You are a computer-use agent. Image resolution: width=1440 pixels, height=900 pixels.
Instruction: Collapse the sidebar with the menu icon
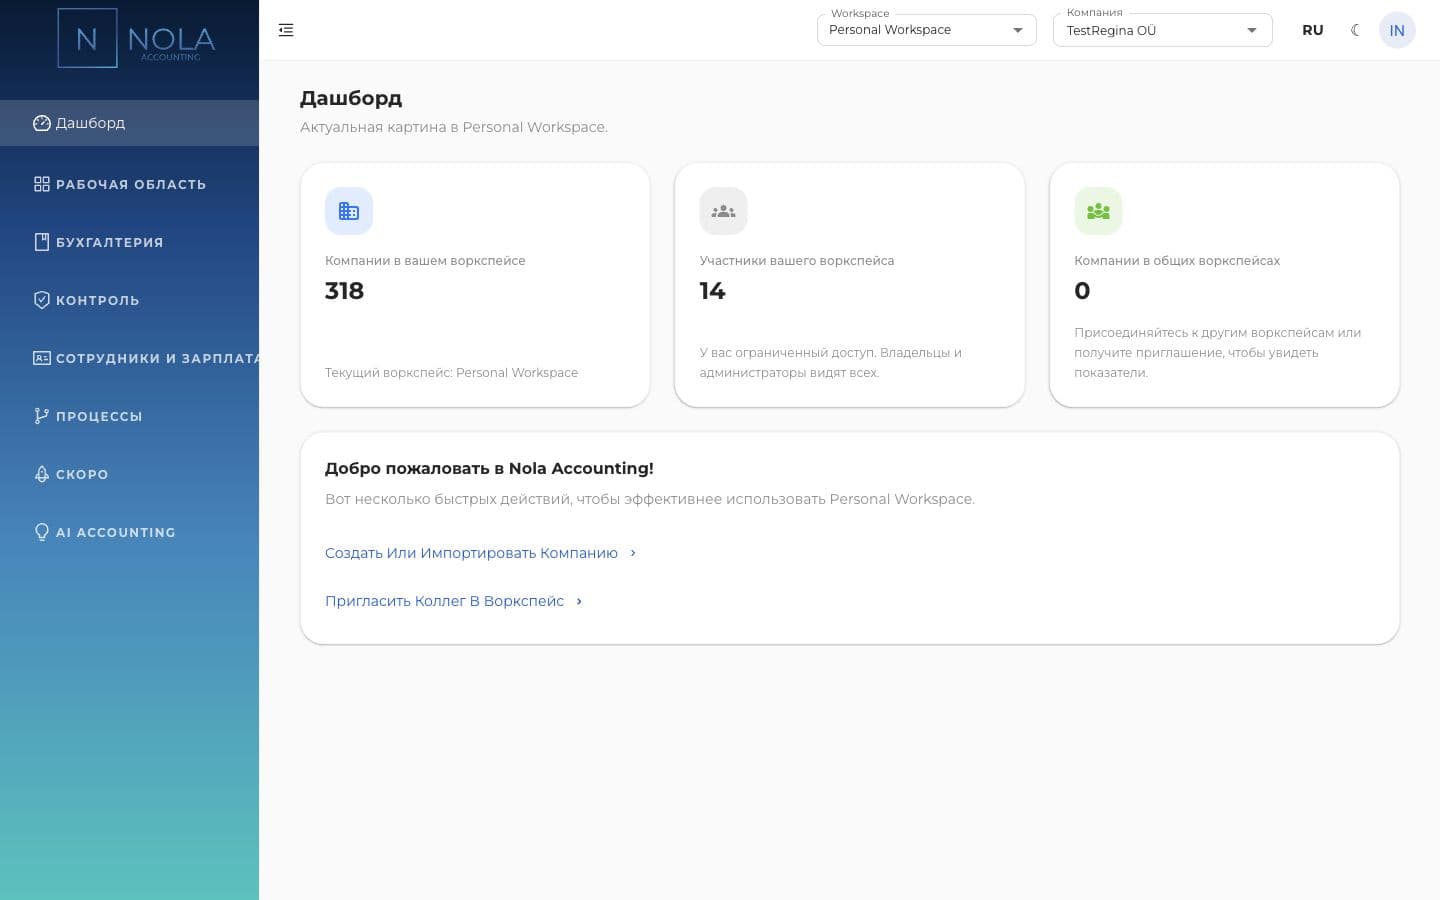pos(286,30)
